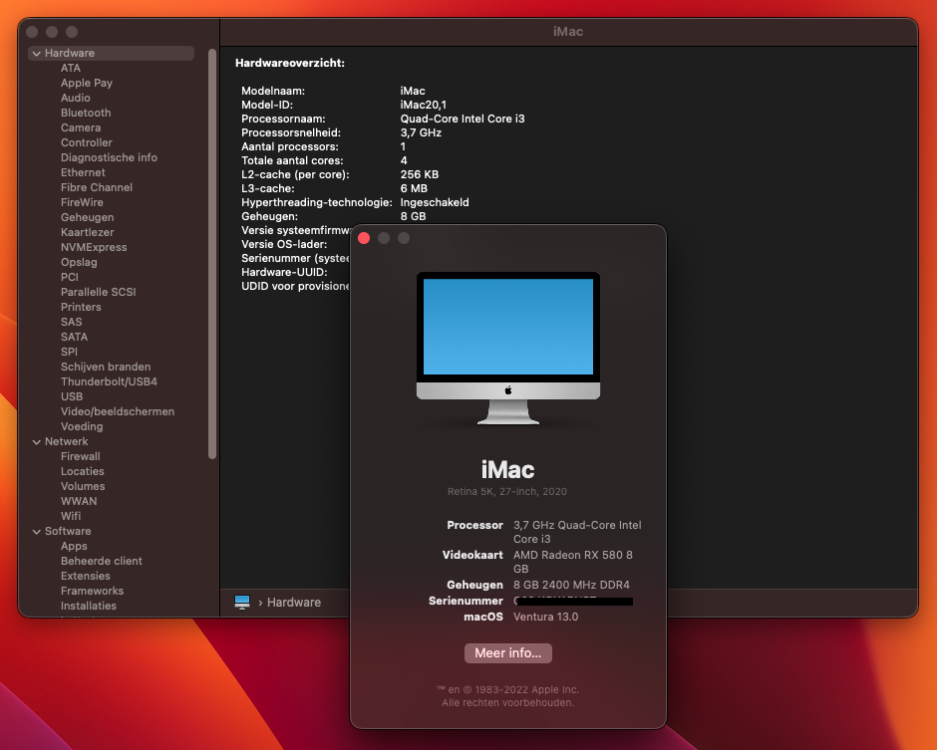Open Firewall under Netwerk

[x=80, y=457]
